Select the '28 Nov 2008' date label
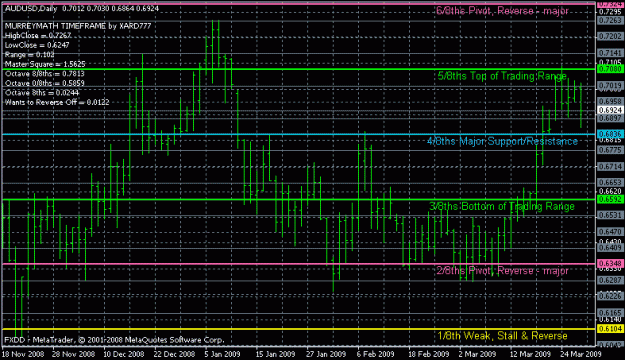This screenshot has height=360, width=625. [73, 354]
